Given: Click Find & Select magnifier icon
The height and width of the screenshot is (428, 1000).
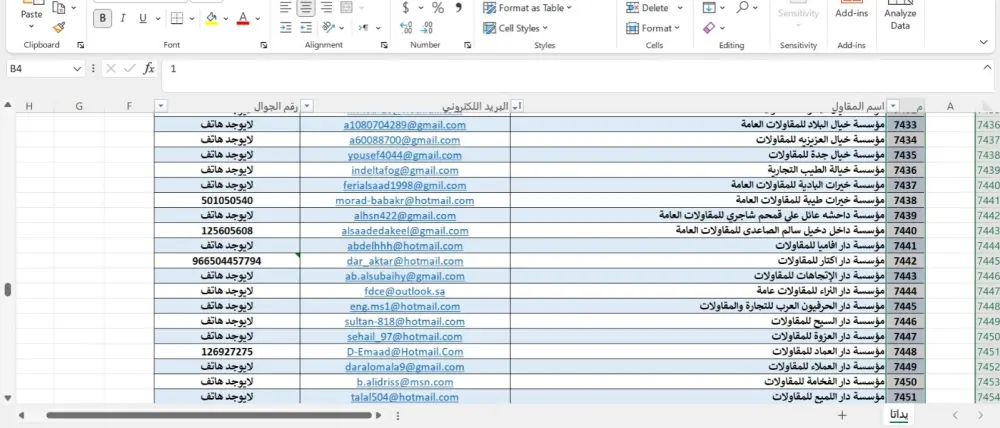Looking at the screenshot, I should click(x=742, y=7).
